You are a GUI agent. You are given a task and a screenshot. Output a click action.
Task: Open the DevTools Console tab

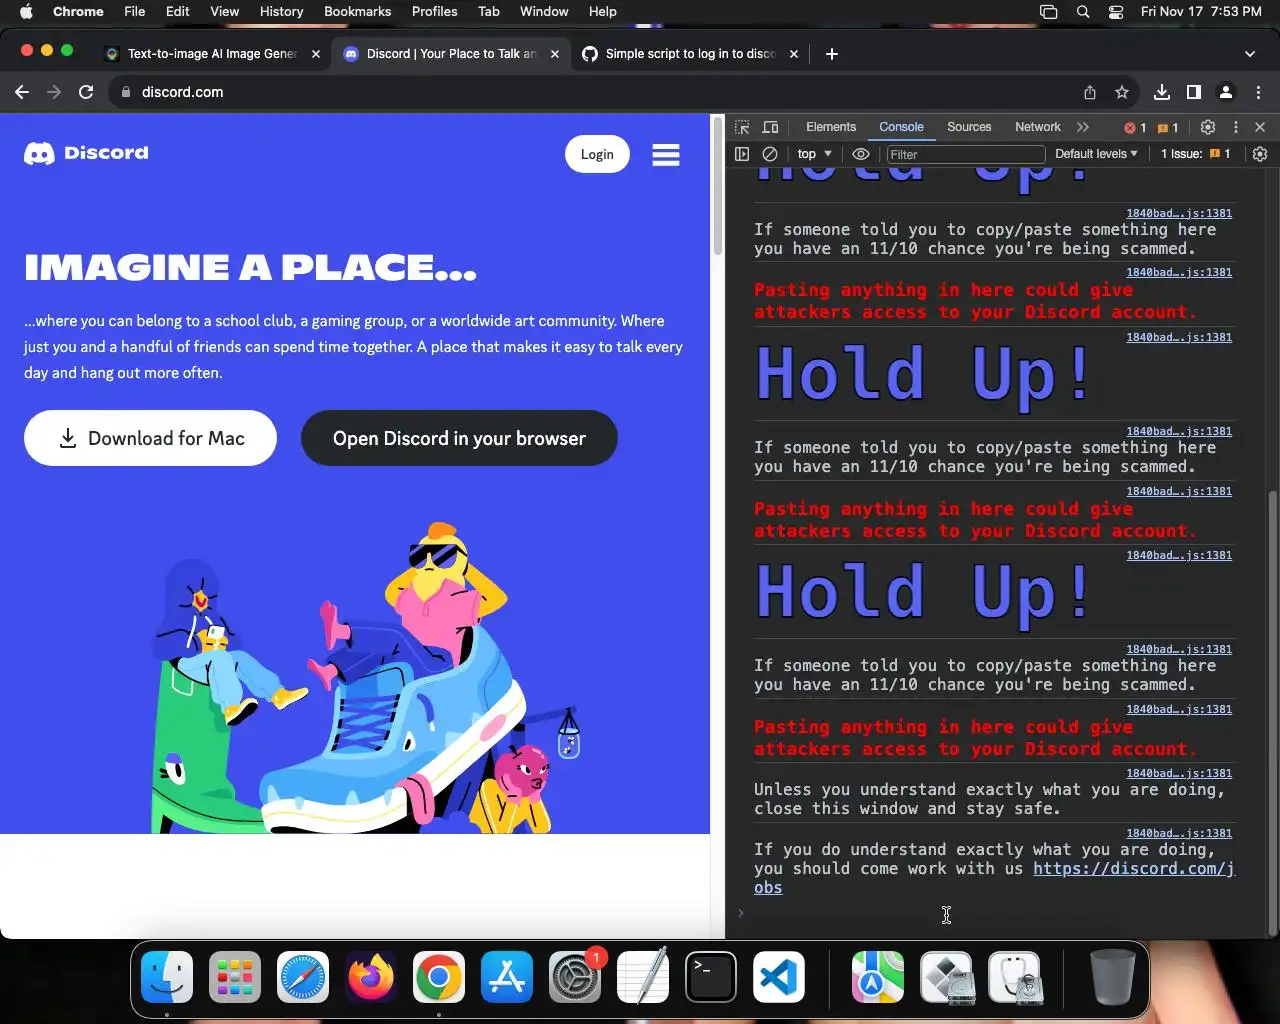click(901, 127)
